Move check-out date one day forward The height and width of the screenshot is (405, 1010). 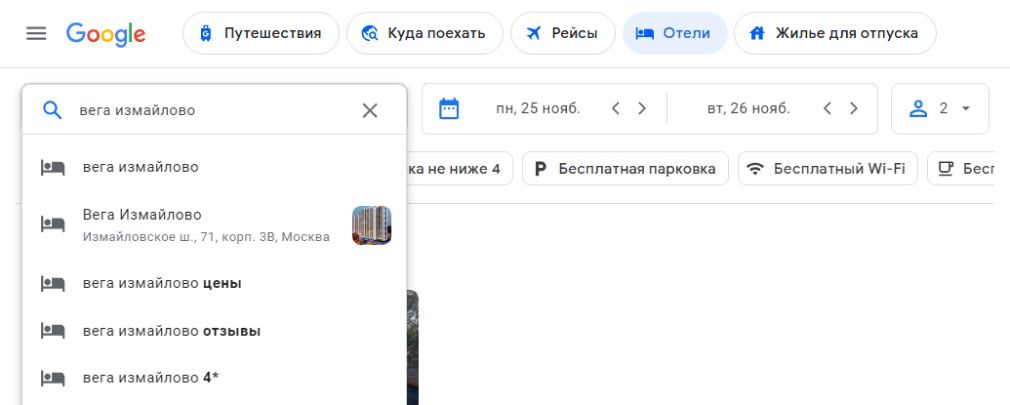pos(853,108)
